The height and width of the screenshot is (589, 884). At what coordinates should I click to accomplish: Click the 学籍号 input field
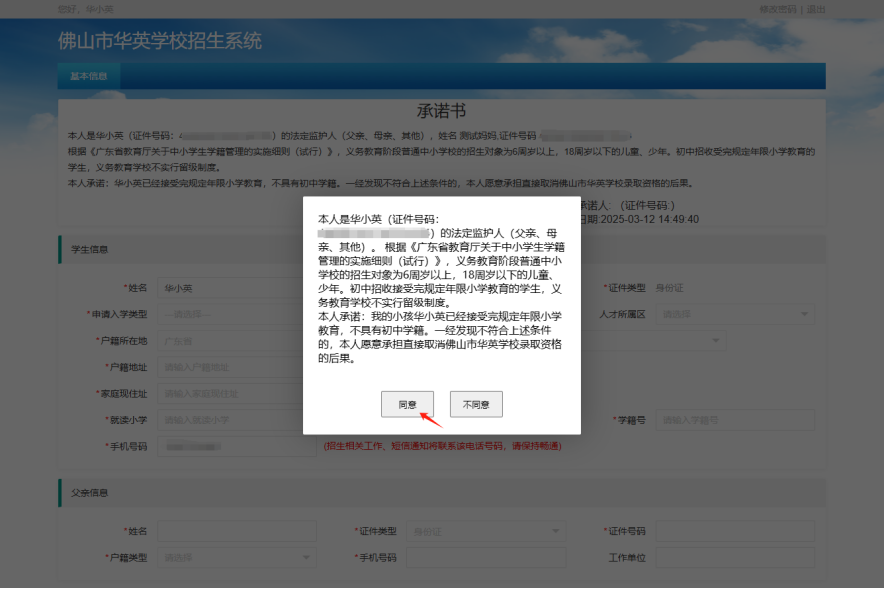[735, 420]
